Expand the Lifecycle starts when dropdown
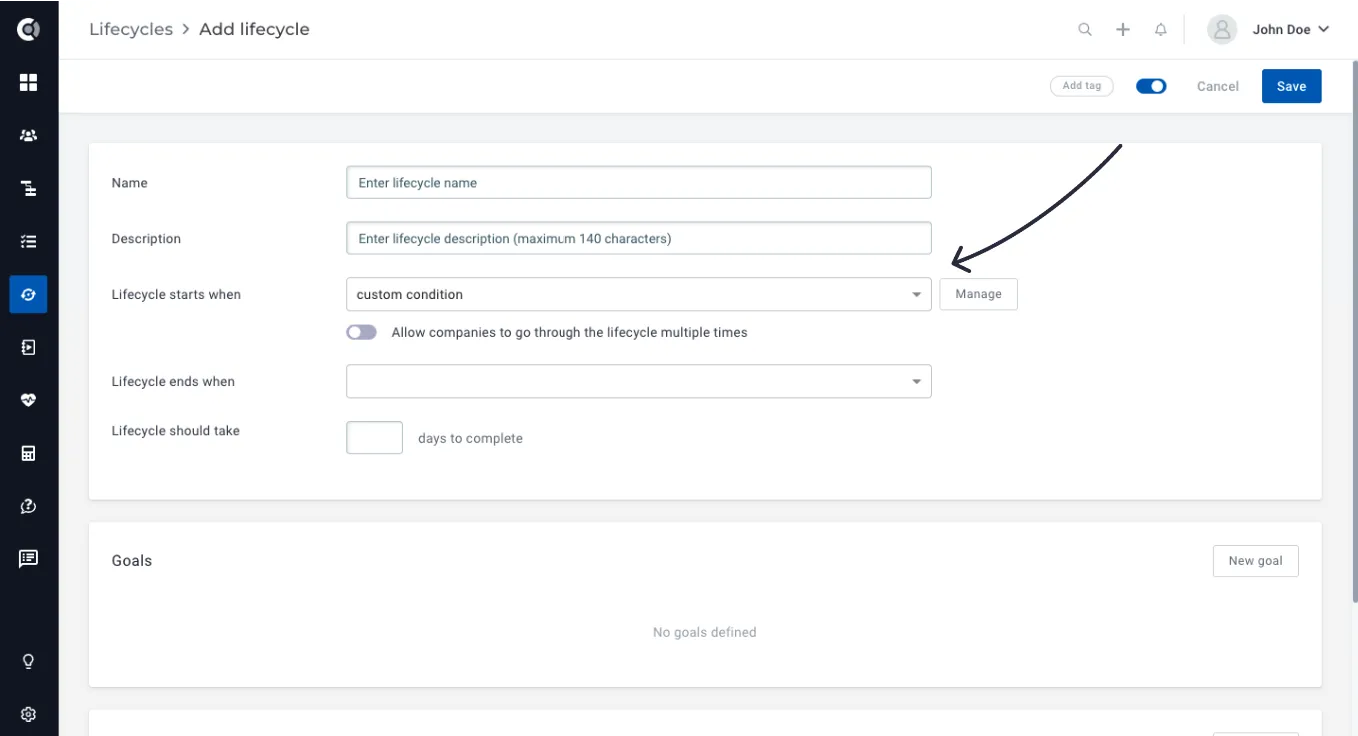Viewport: 1358px width, 736px height. click(639, 294)
